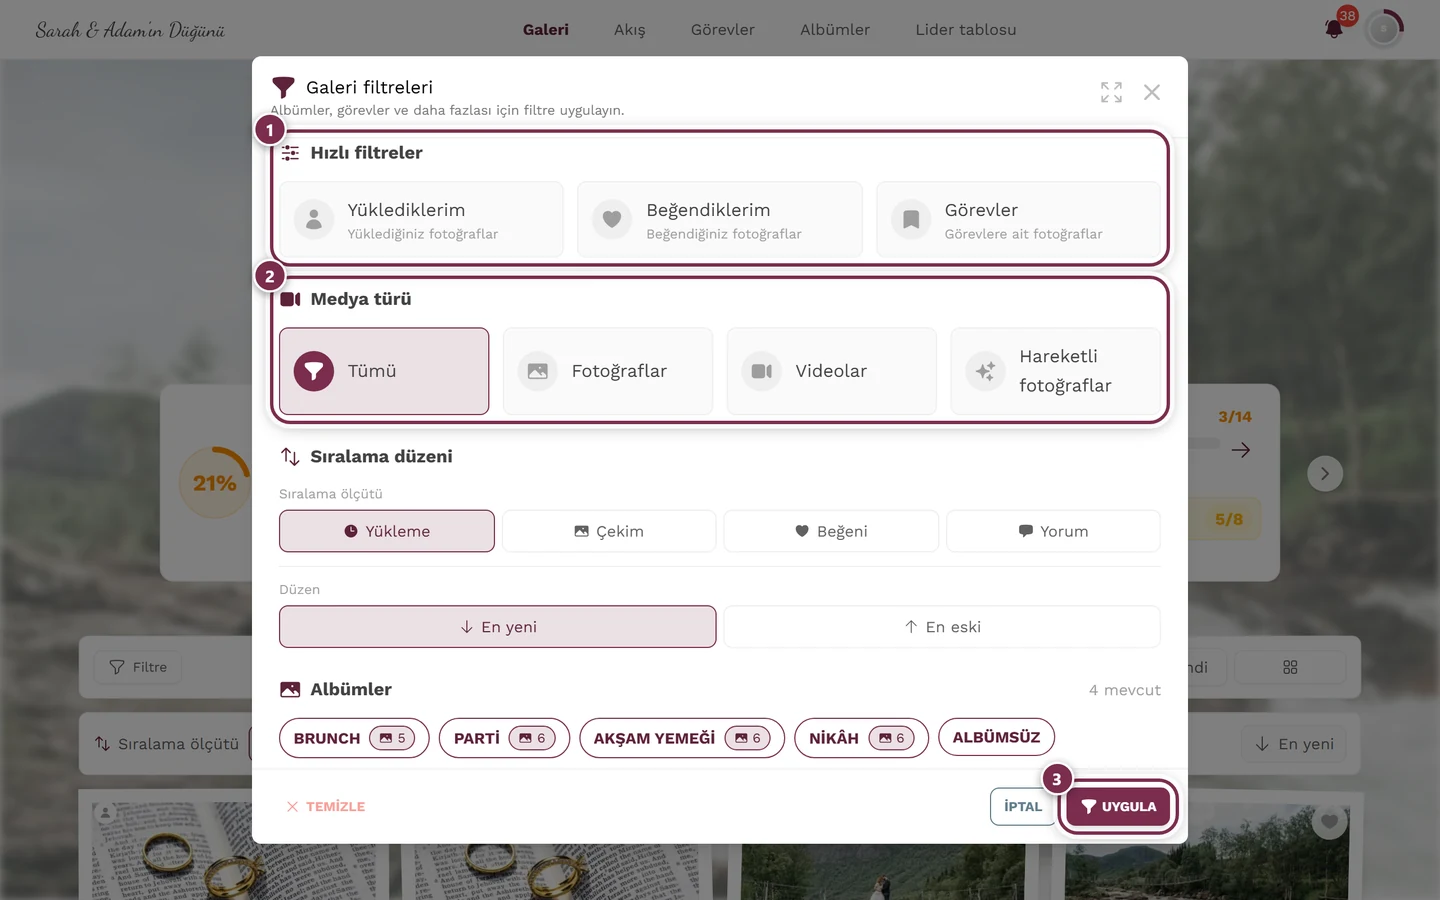Choose the Videolar media type
This screenshot has height=900, width=1440.
[x=832, y=371]
